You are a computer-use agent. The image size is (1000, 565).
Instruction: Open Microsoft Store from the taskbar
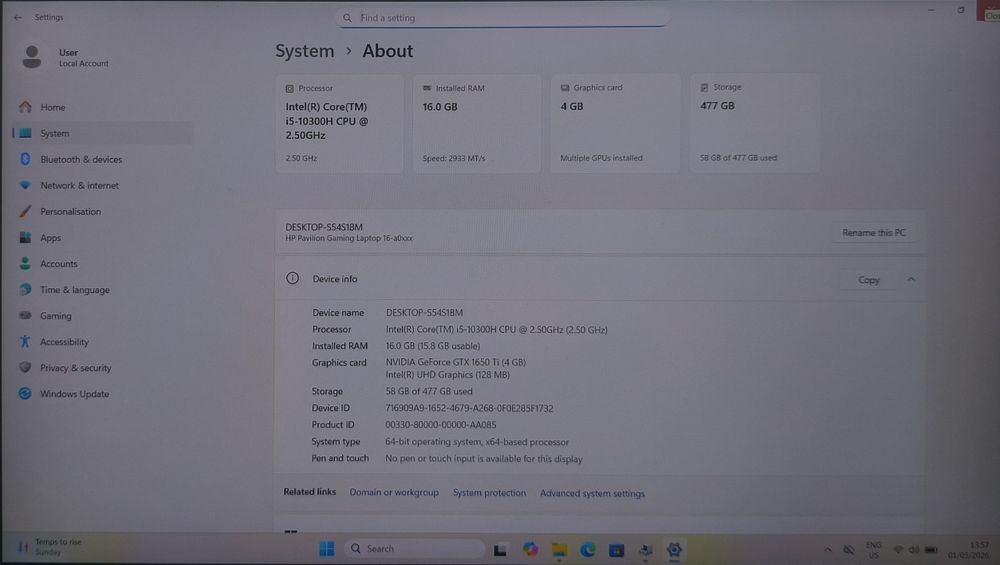616,550
